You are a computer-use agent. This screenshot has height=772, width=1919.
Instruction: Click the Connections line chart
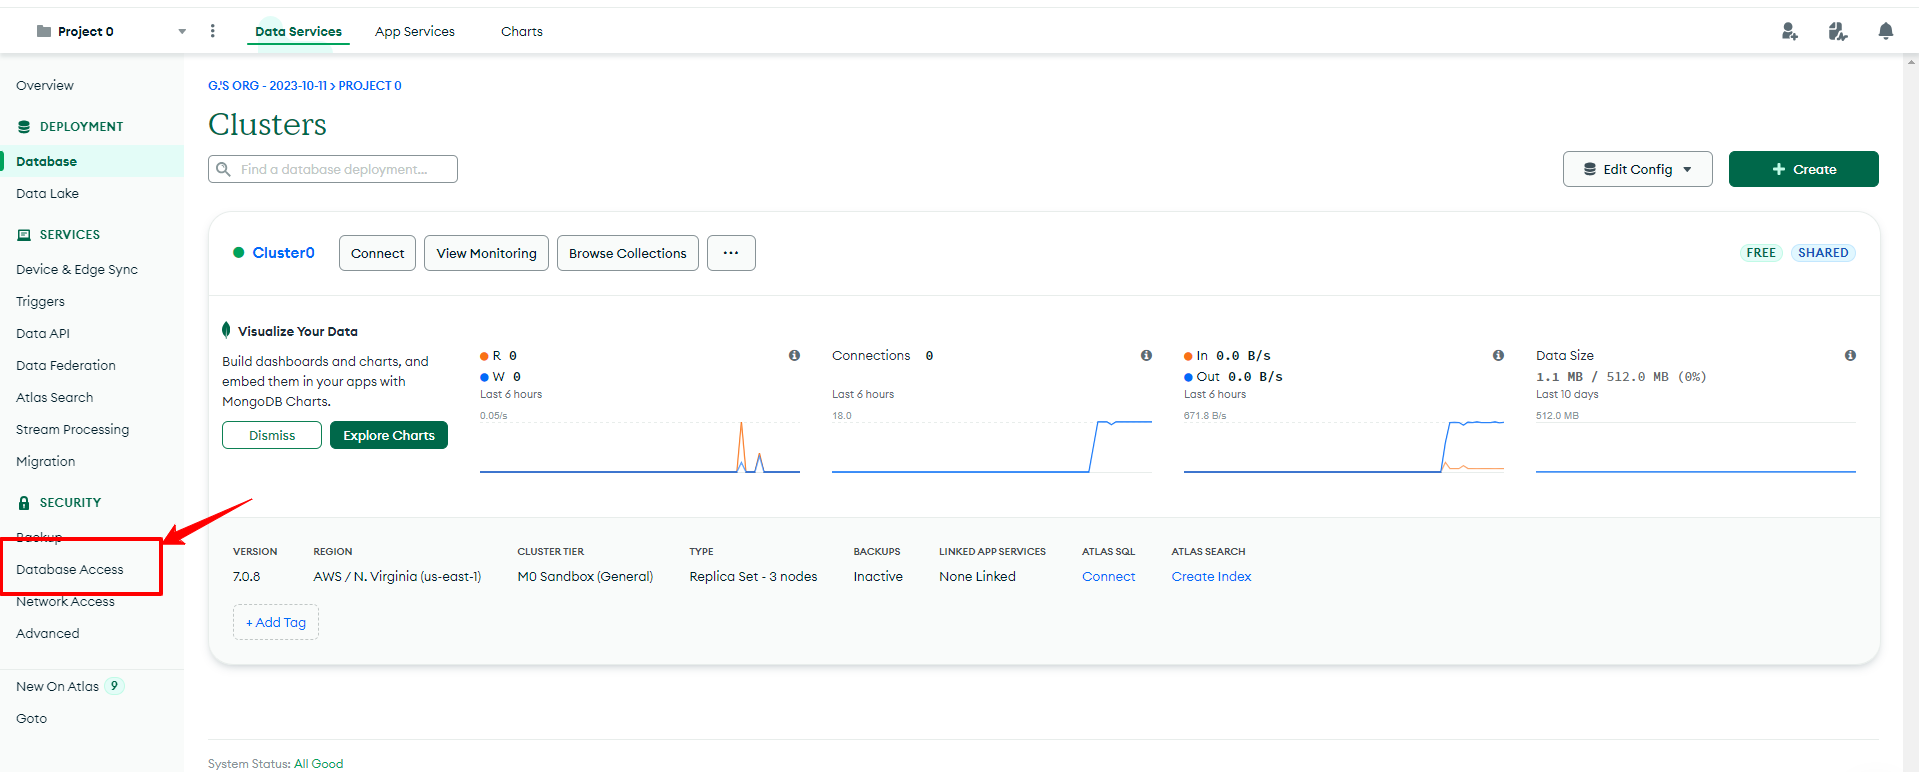(x=992, y=445)
